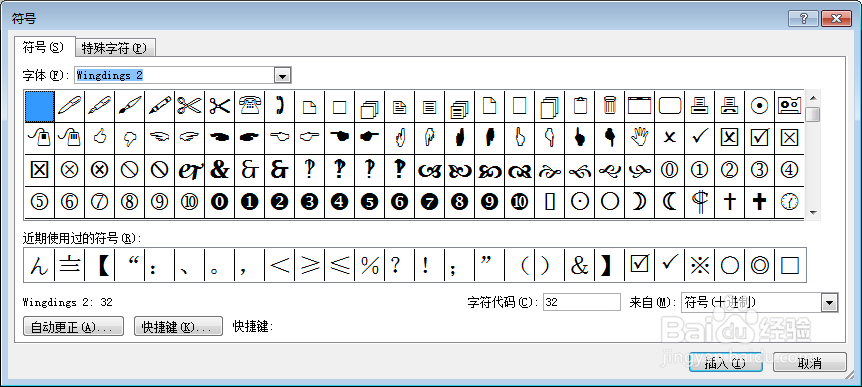Click the Wingdings 2 font field
The width and height of the screenshot is (862, 387).
pyautogui.click(x=174, y=75)
